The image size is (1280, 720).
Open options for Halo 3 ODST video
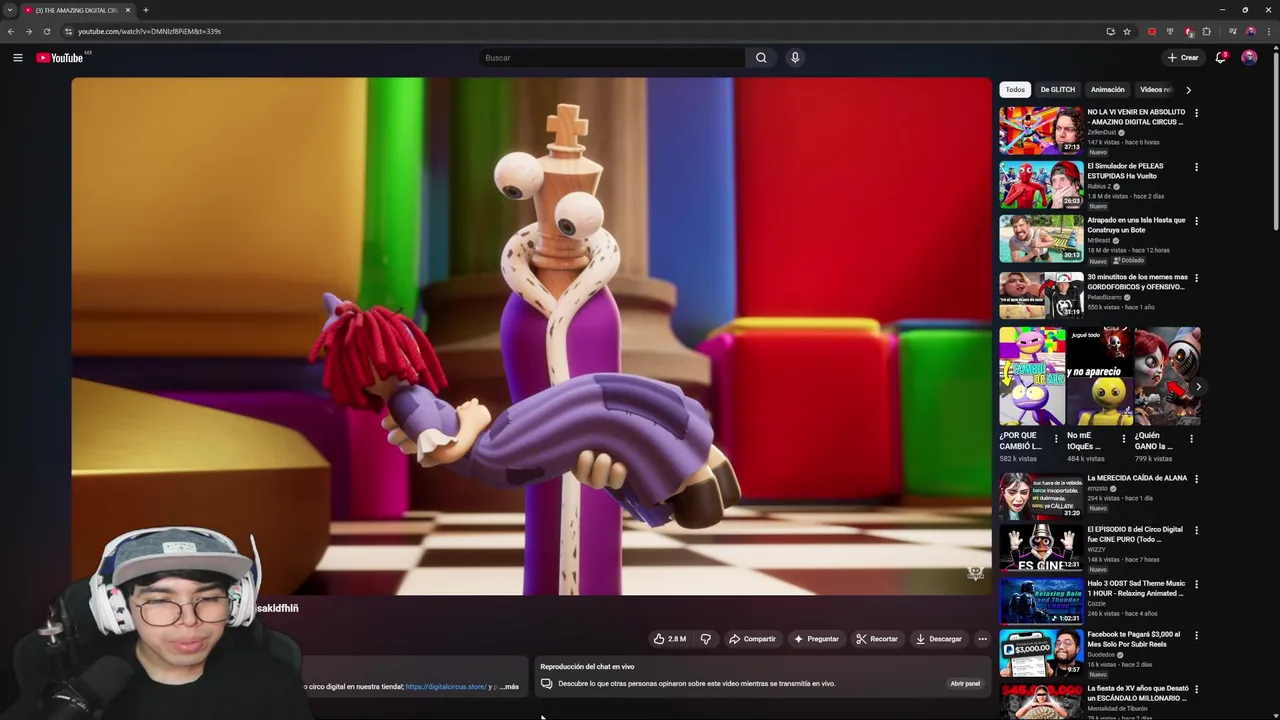point(1196,584)
